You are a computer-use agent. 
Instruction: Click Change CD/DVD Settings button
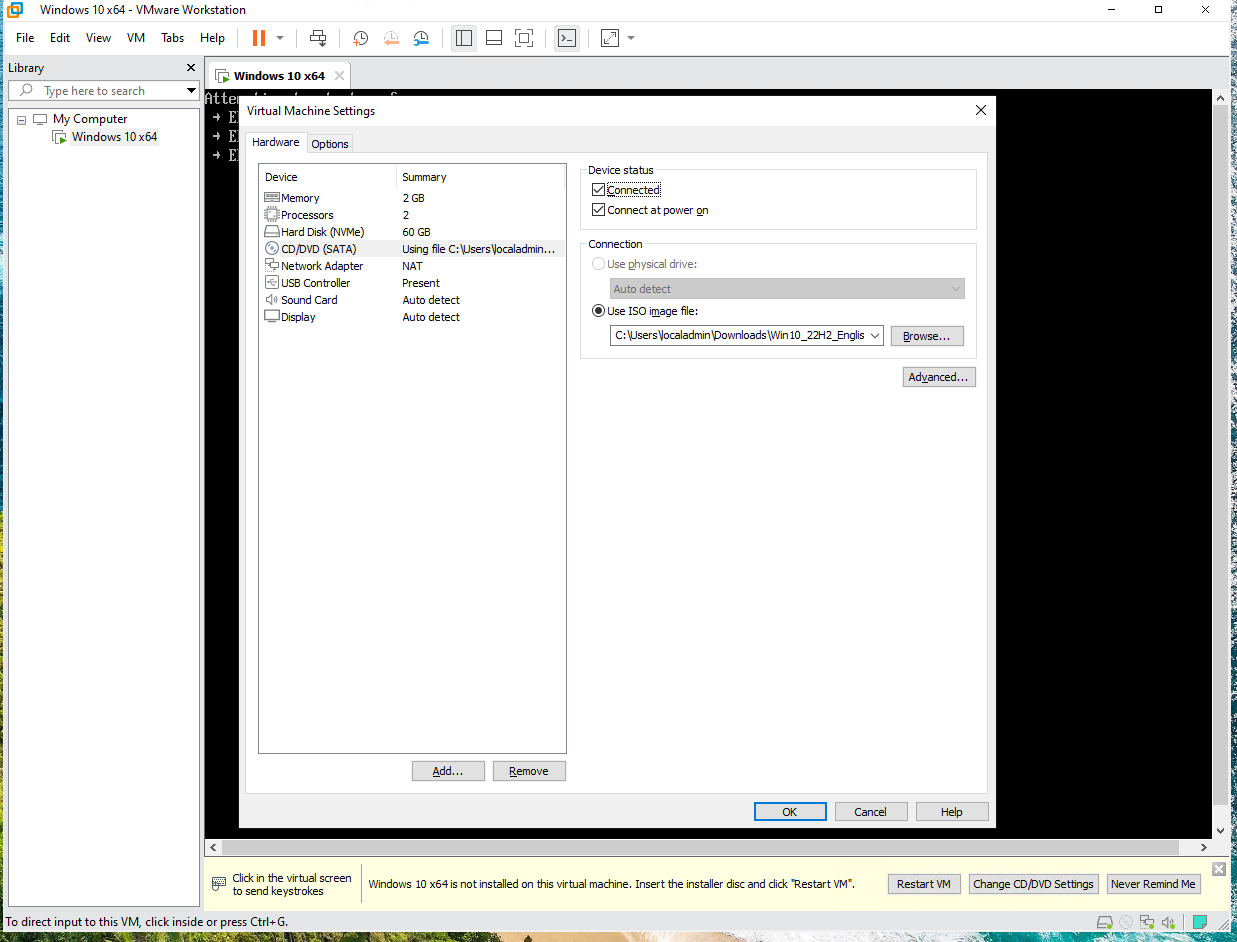(x=1034, y=884)
